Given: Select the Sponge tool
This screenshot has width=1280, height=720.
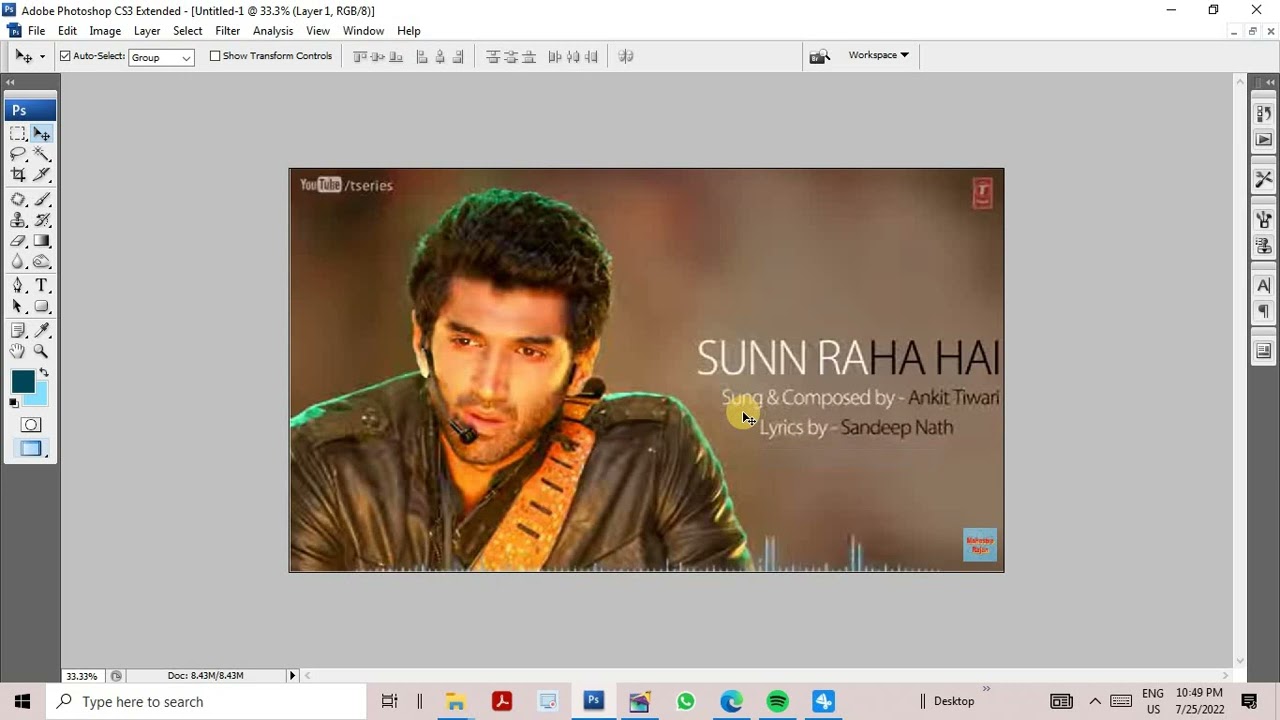Looking at the screenshot, I should (x=41, y=262).
